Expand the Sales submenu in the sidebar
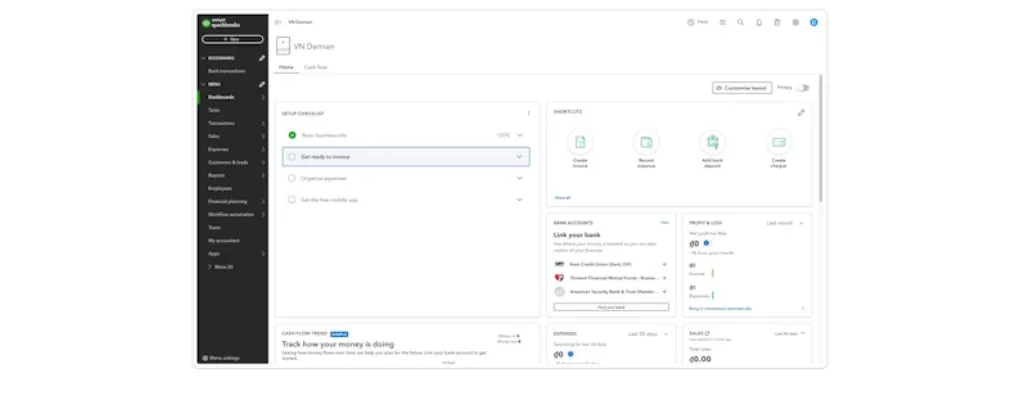 coord(263,136)
